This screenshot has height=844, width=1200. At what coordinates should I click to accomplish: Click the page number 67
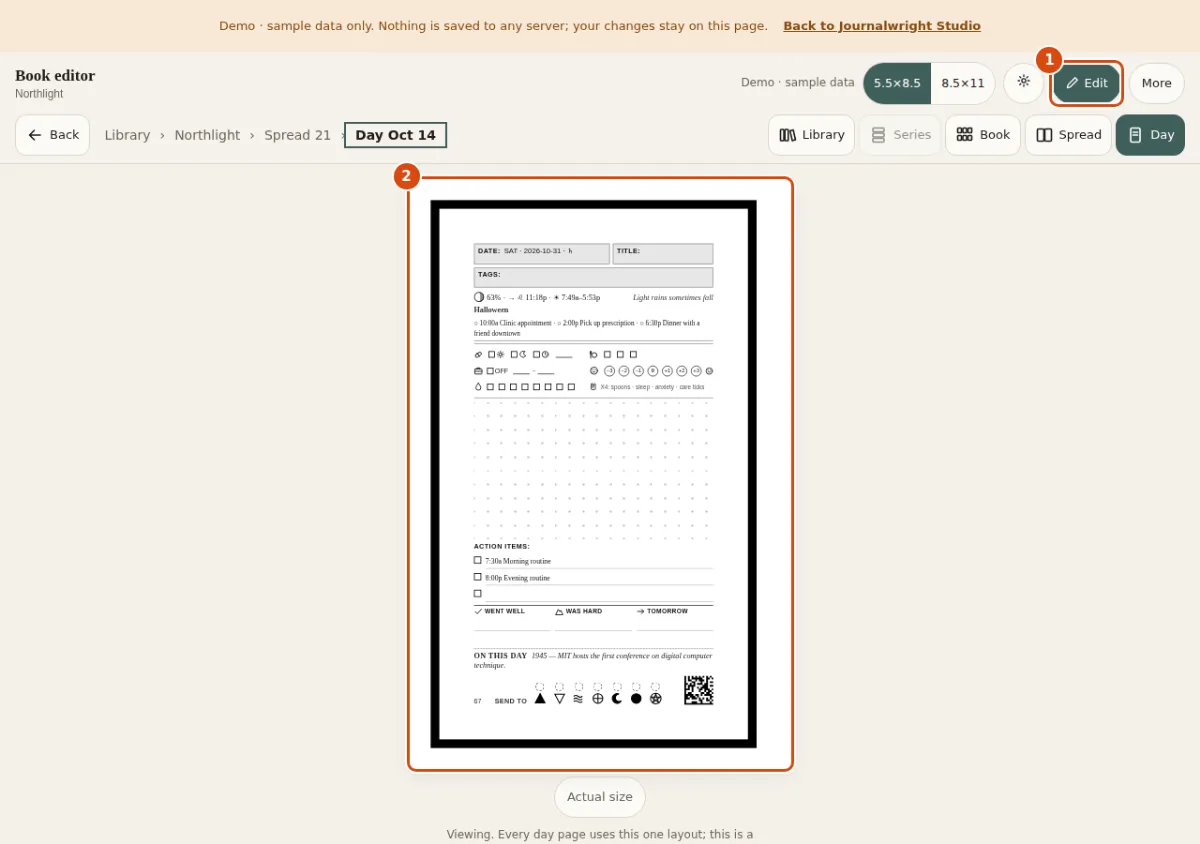[x=477, y=701]
